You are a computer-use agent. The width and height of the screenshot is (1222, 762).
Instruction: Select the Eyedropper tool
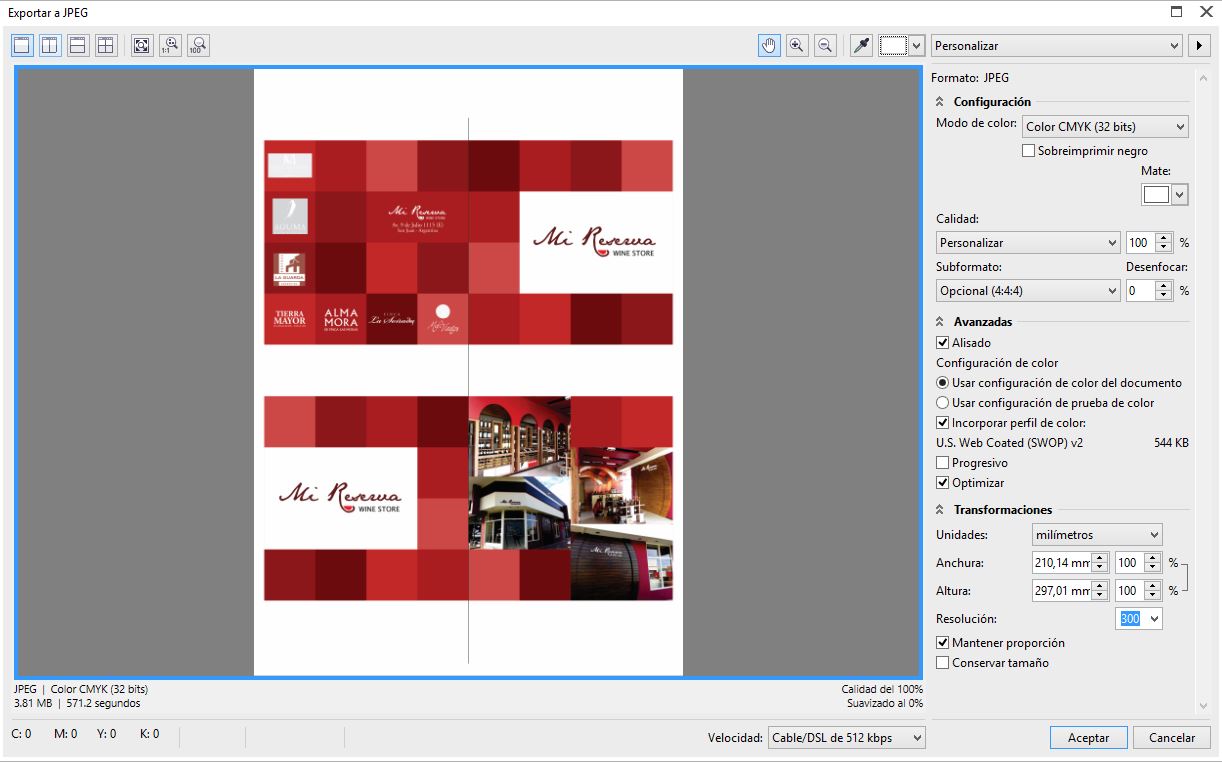[861, 45]
